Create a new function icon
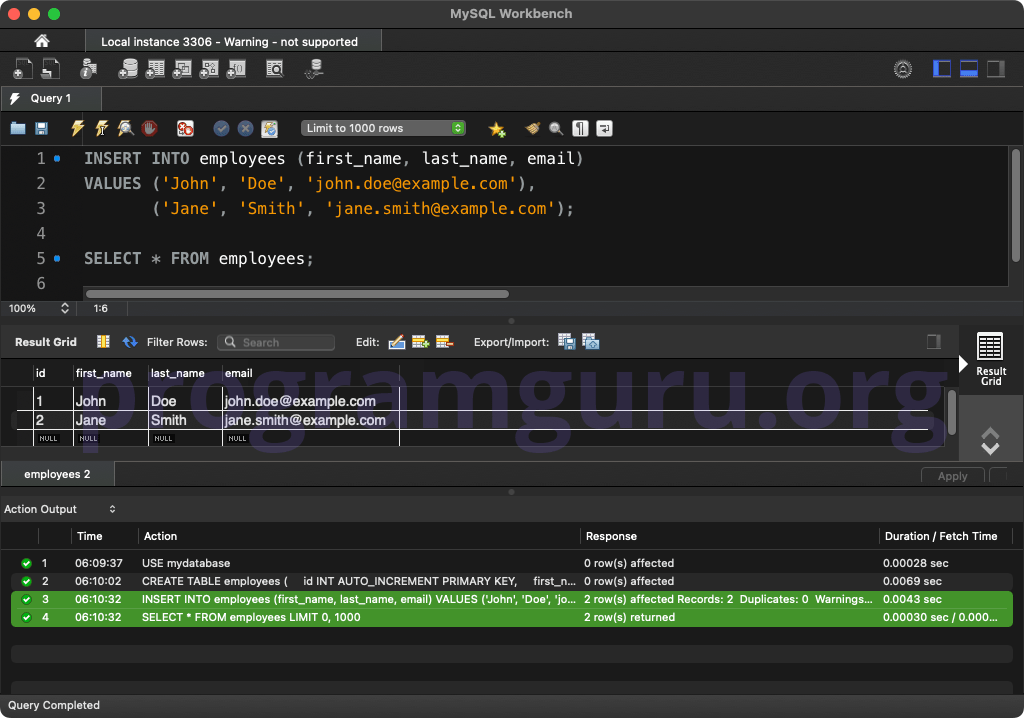Image resolution: width=1024 pixels, height=718 pixels. point(236,69)
